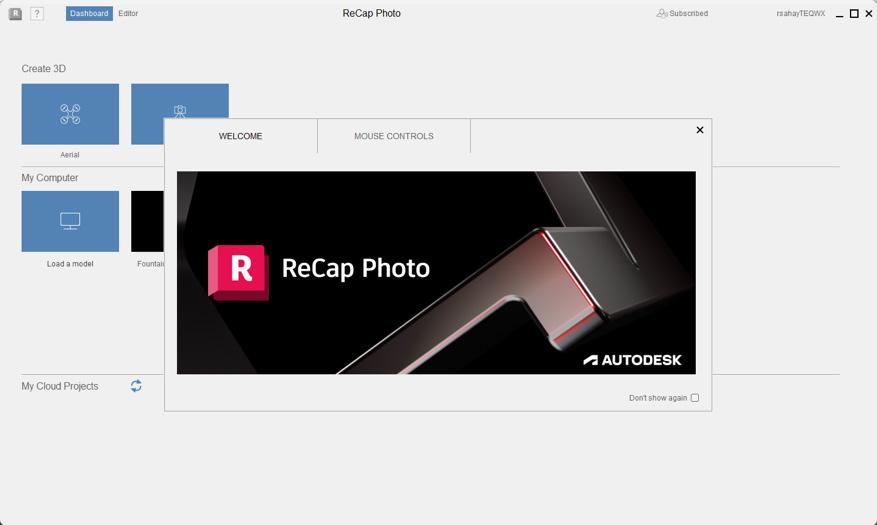Click the Load a model tile
Image resolution: width=877 pixels, height=525 pixels.
70,221
